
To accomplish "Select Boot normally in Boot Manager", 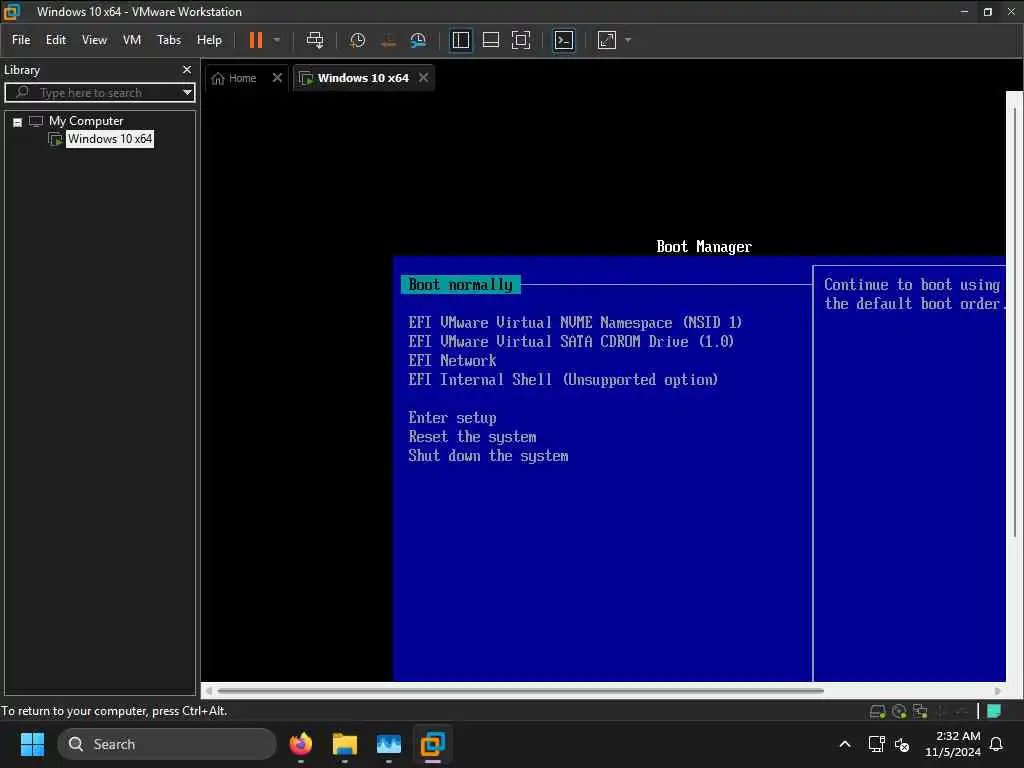I will point(460,285).
